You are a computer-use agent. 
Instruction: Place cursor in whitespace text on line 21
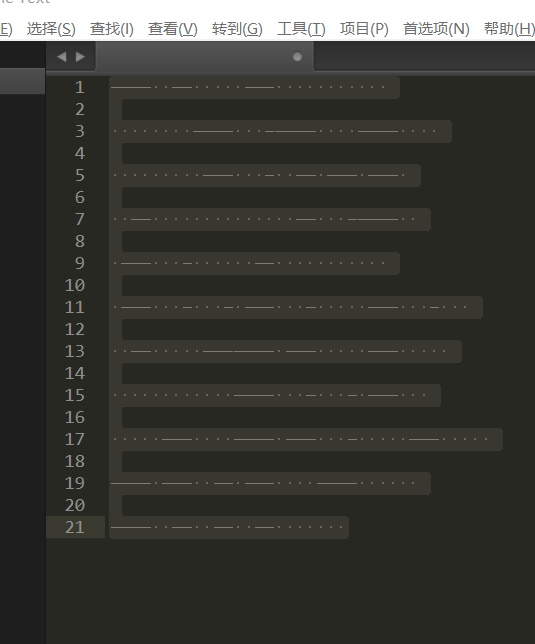227,527
